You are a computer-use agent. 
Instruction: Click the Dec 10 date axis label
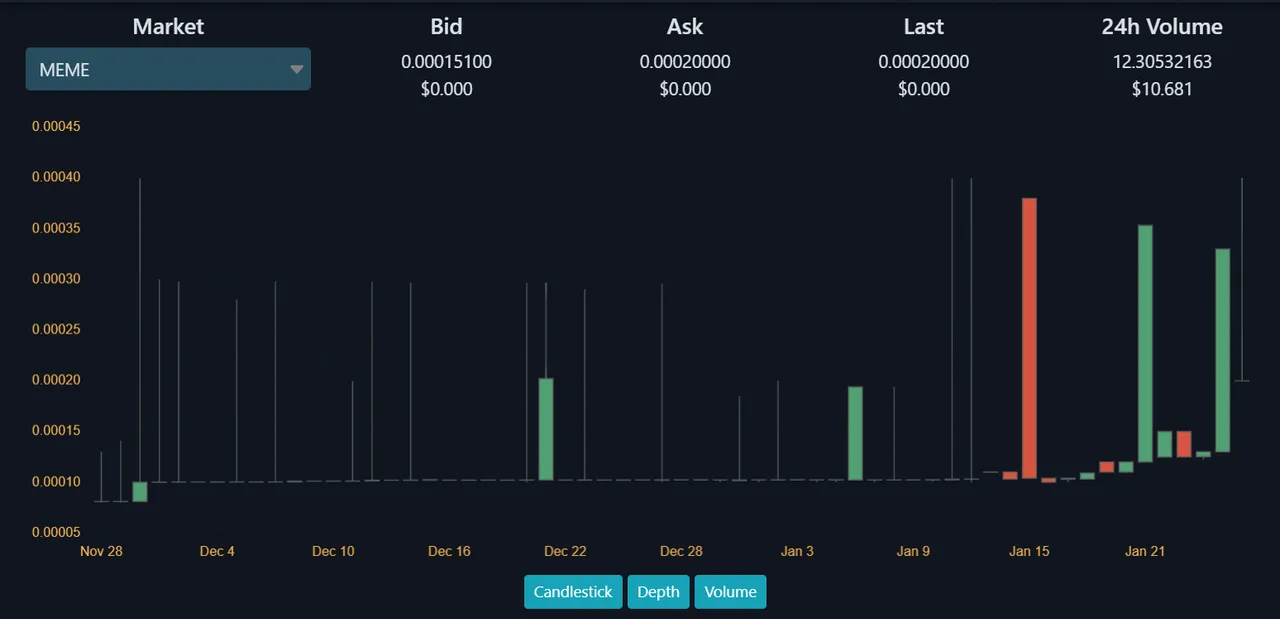pos(333,551)
